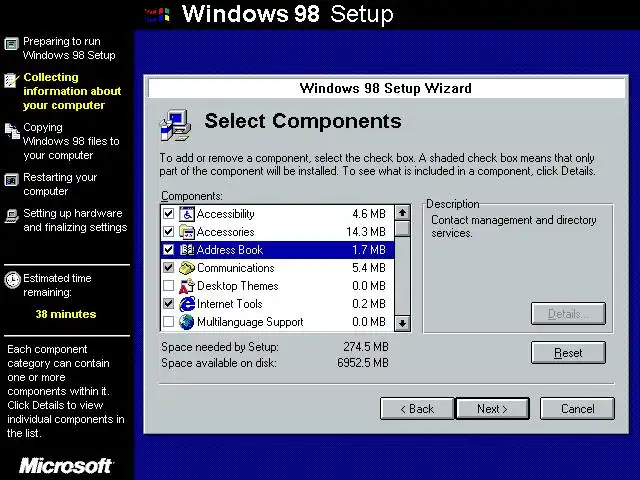
Task: Click the Multilanguage Support globe icon
Action: (x=187, y=322)
